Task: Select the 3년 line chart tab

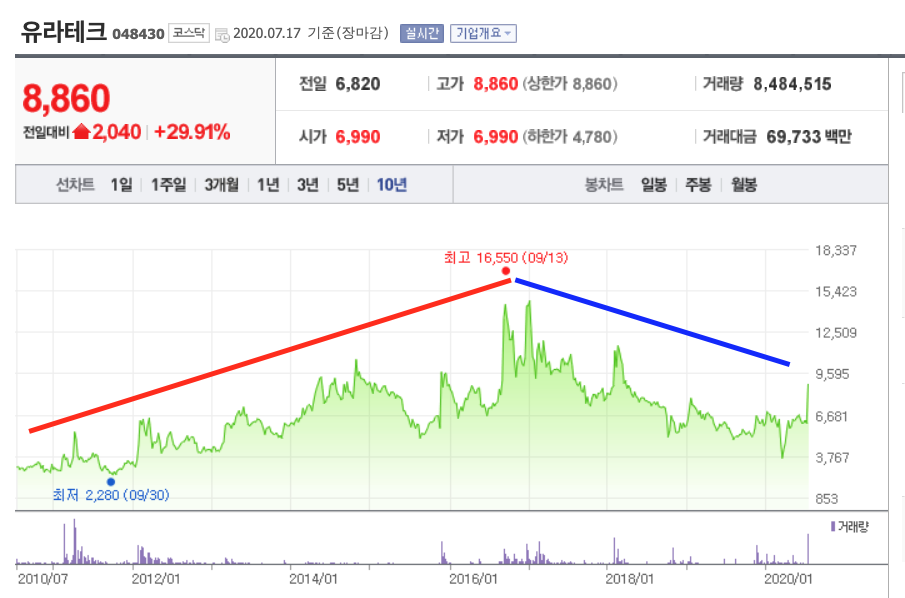Action: pos(308,185)
